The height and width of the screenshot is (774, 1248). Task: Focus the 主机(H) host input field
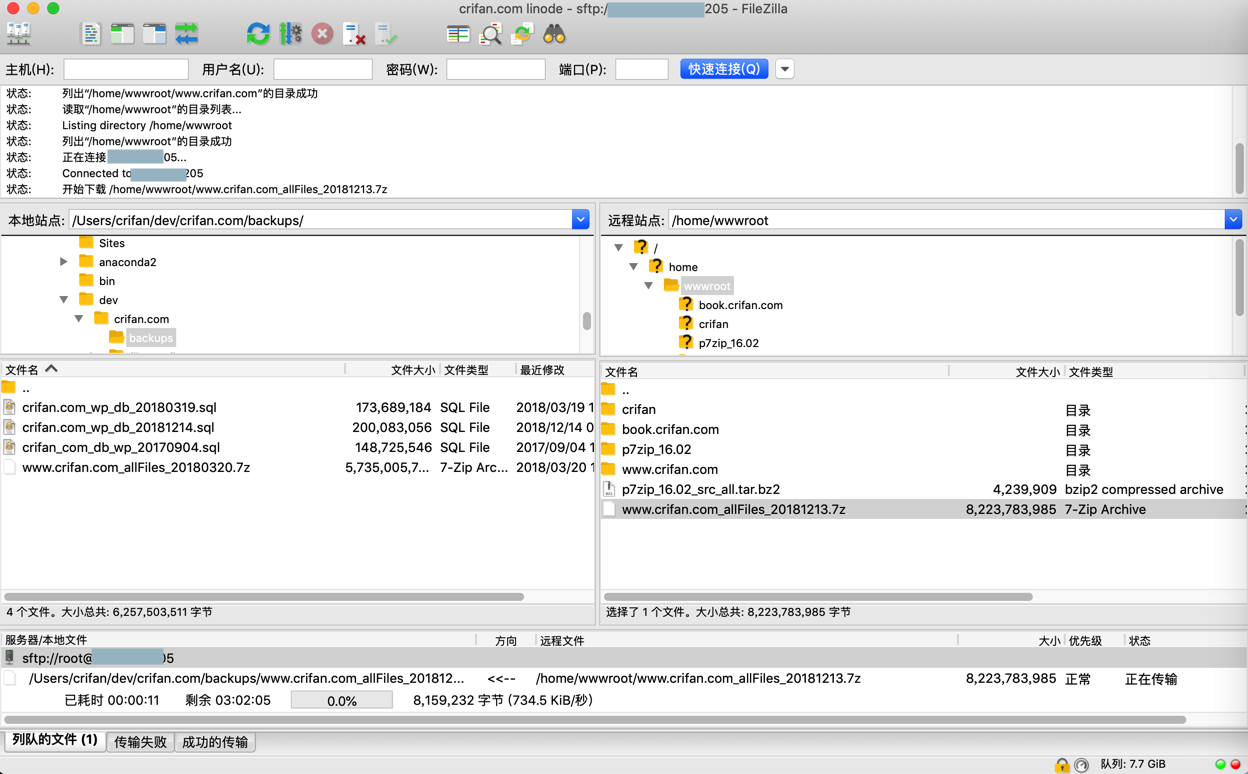tap(126, 69)
